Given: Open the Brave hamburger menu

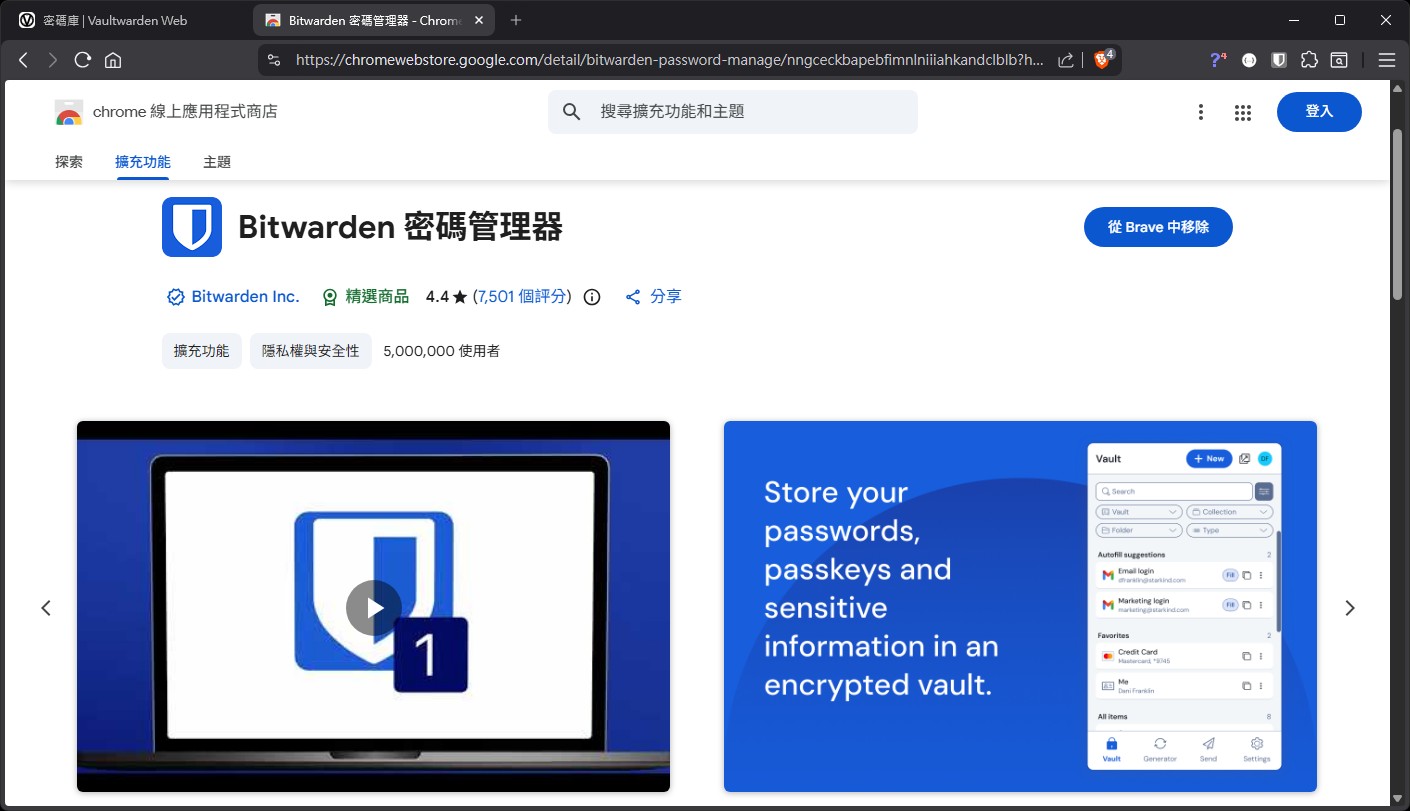Looking at the screenshot, I should [1386, 60].
